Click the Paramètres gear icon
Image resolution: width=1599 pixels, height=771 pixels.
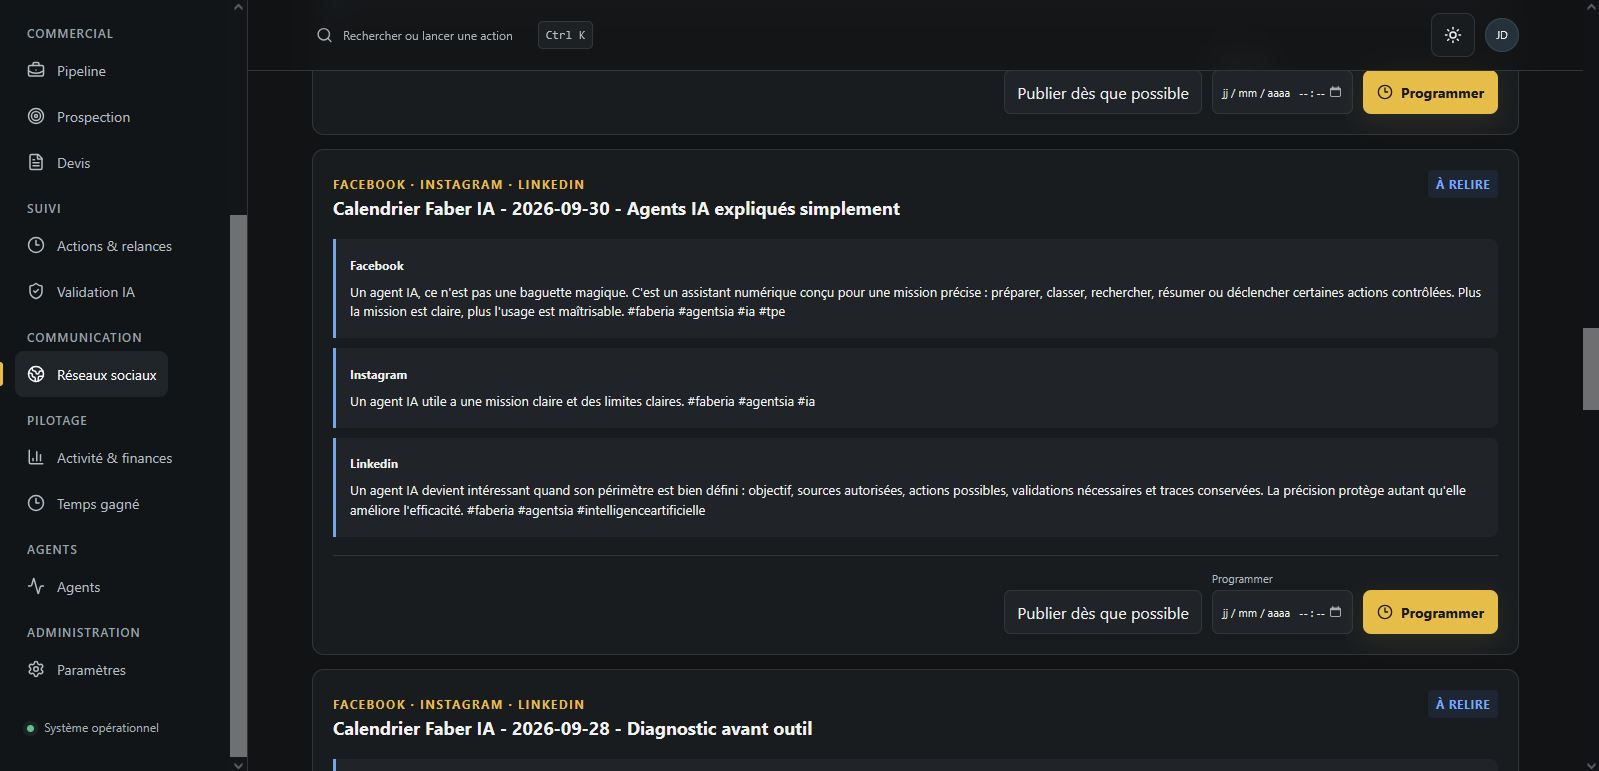36,669
